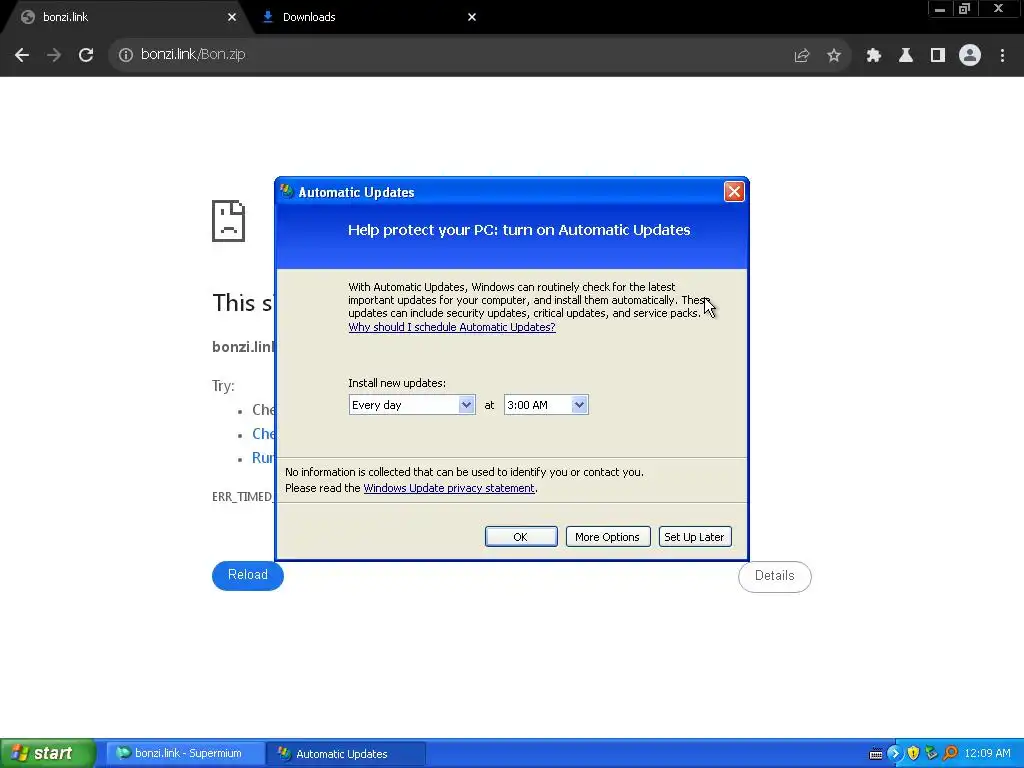The image size is (1024, 768).
Task: Click the forward navigation arrow
Action: pos(54,56)
